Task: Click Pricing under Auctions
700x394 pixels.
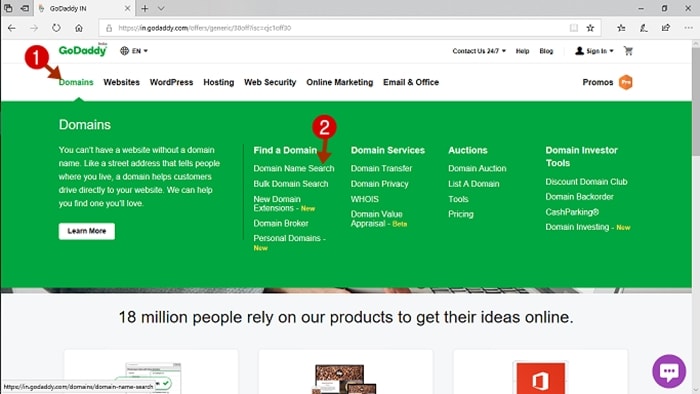Action: (x=461, y=214)
